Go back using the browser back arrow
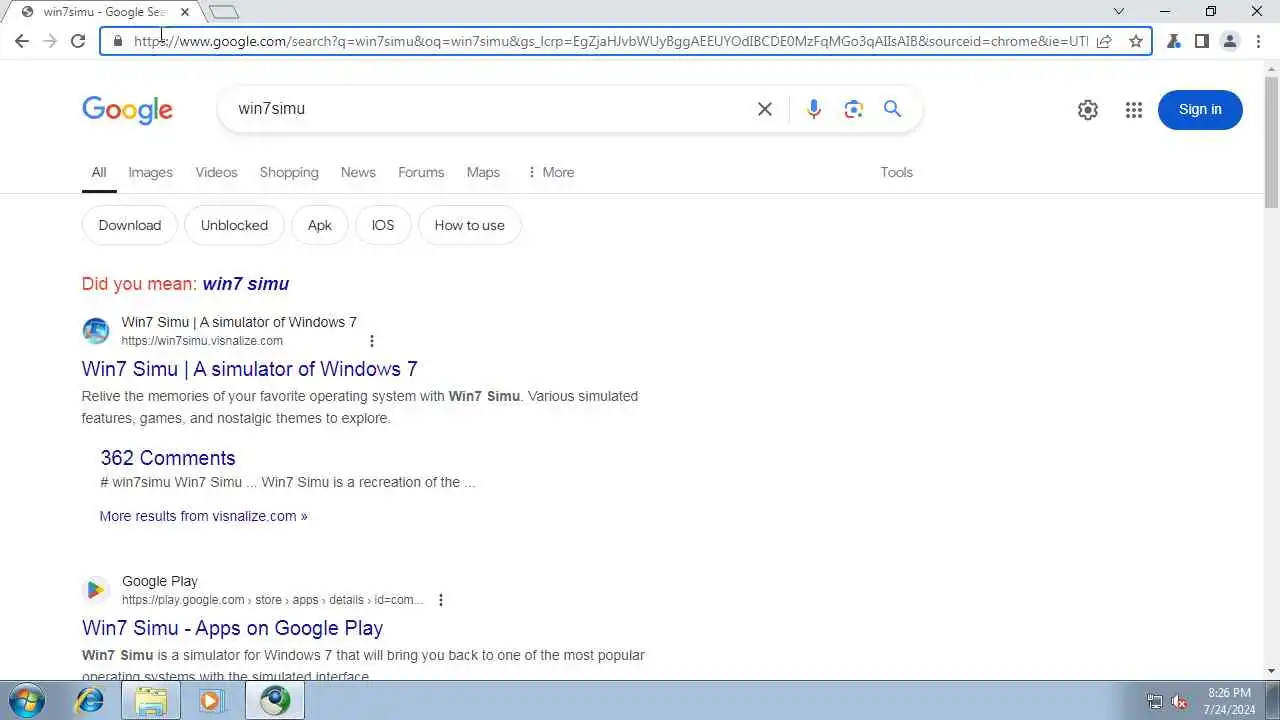The height and width of the screenshot is (720, 1280). point(22,41)
